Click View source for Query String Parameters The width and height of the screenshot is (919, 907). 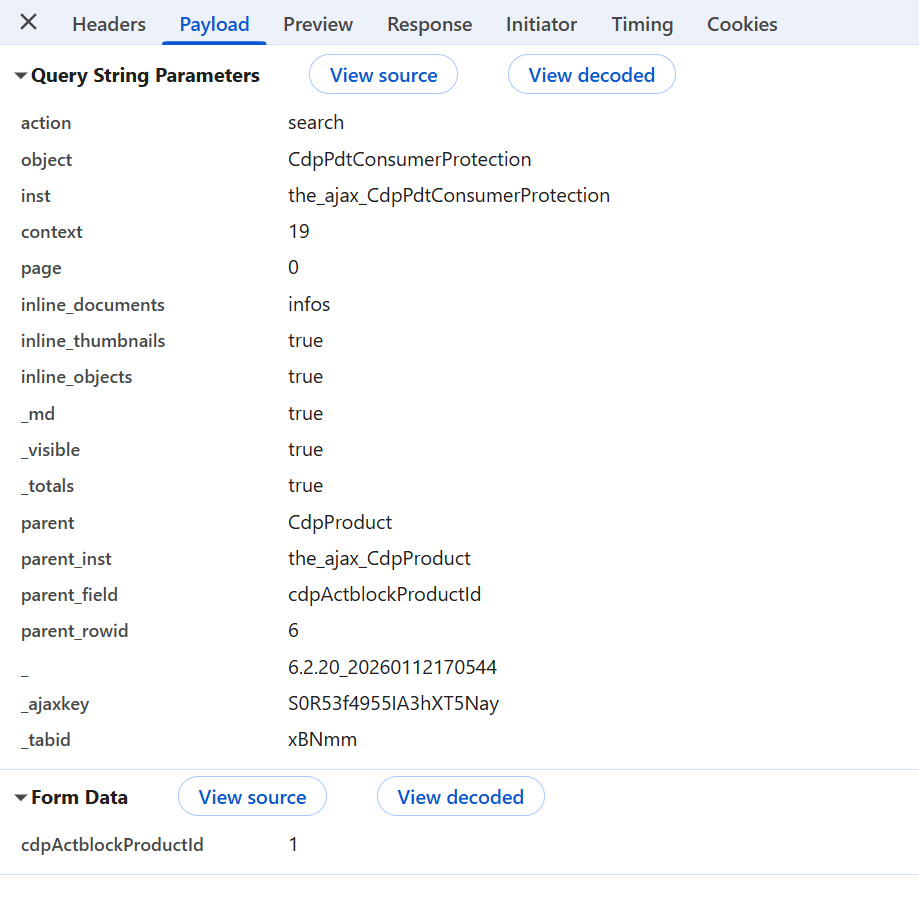pyautogui.click(x=383, y=75)
